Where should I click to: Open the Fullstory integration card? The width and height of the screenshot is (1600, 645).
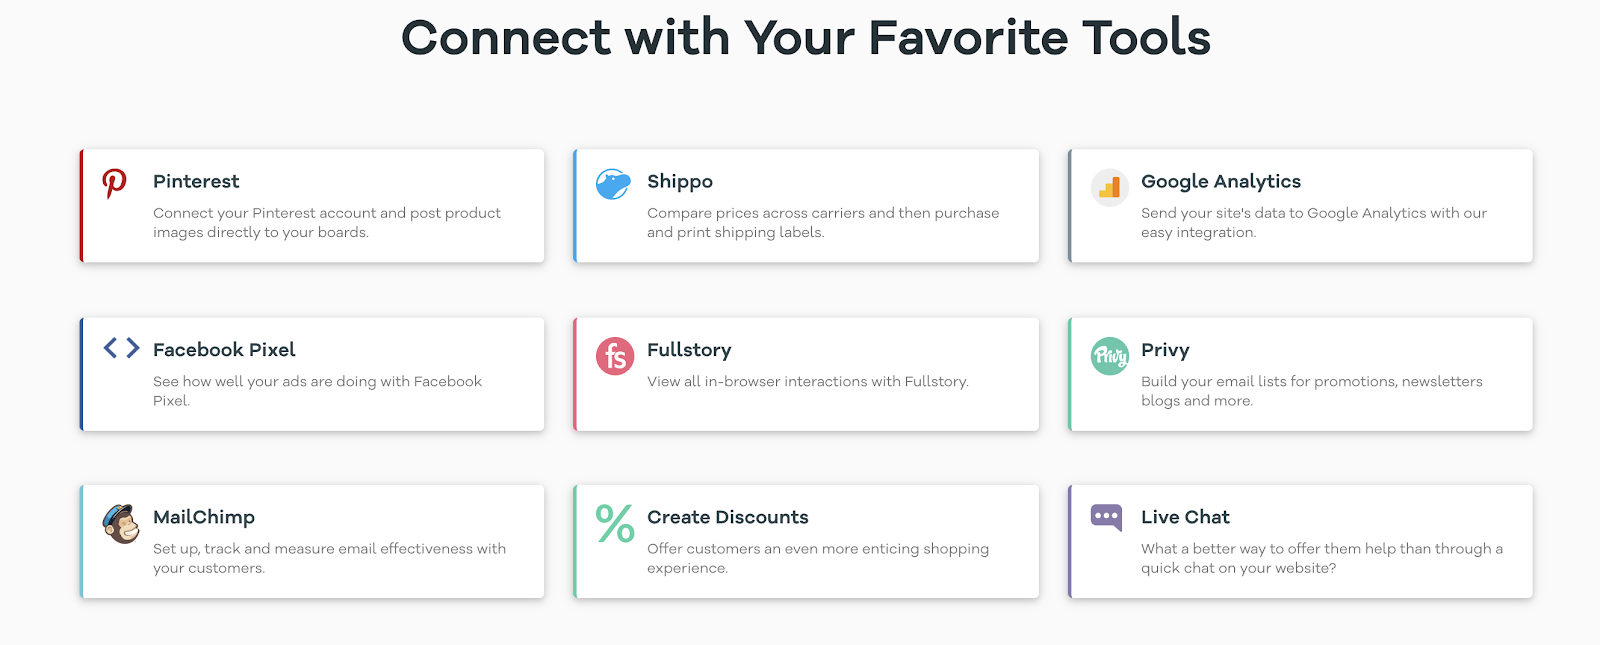coord(807,374)
